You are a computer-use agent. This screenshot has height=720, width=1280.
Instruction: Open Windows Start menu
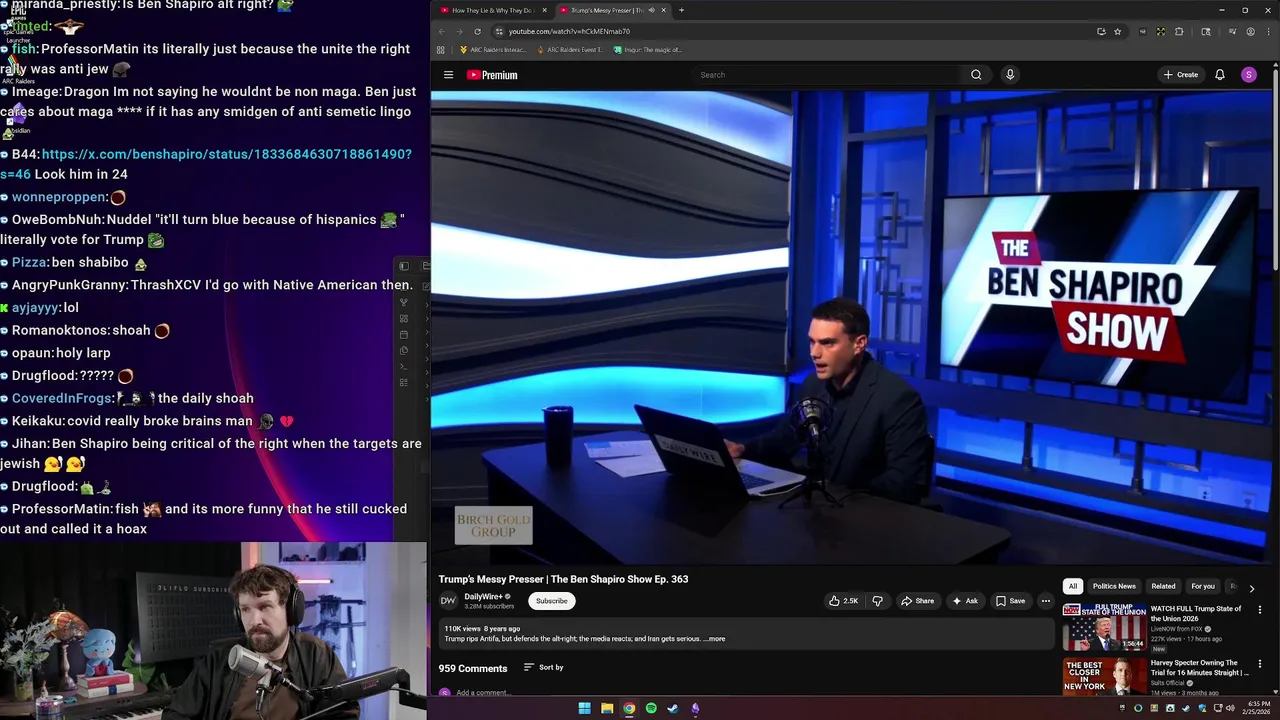[x=584, y=708]
